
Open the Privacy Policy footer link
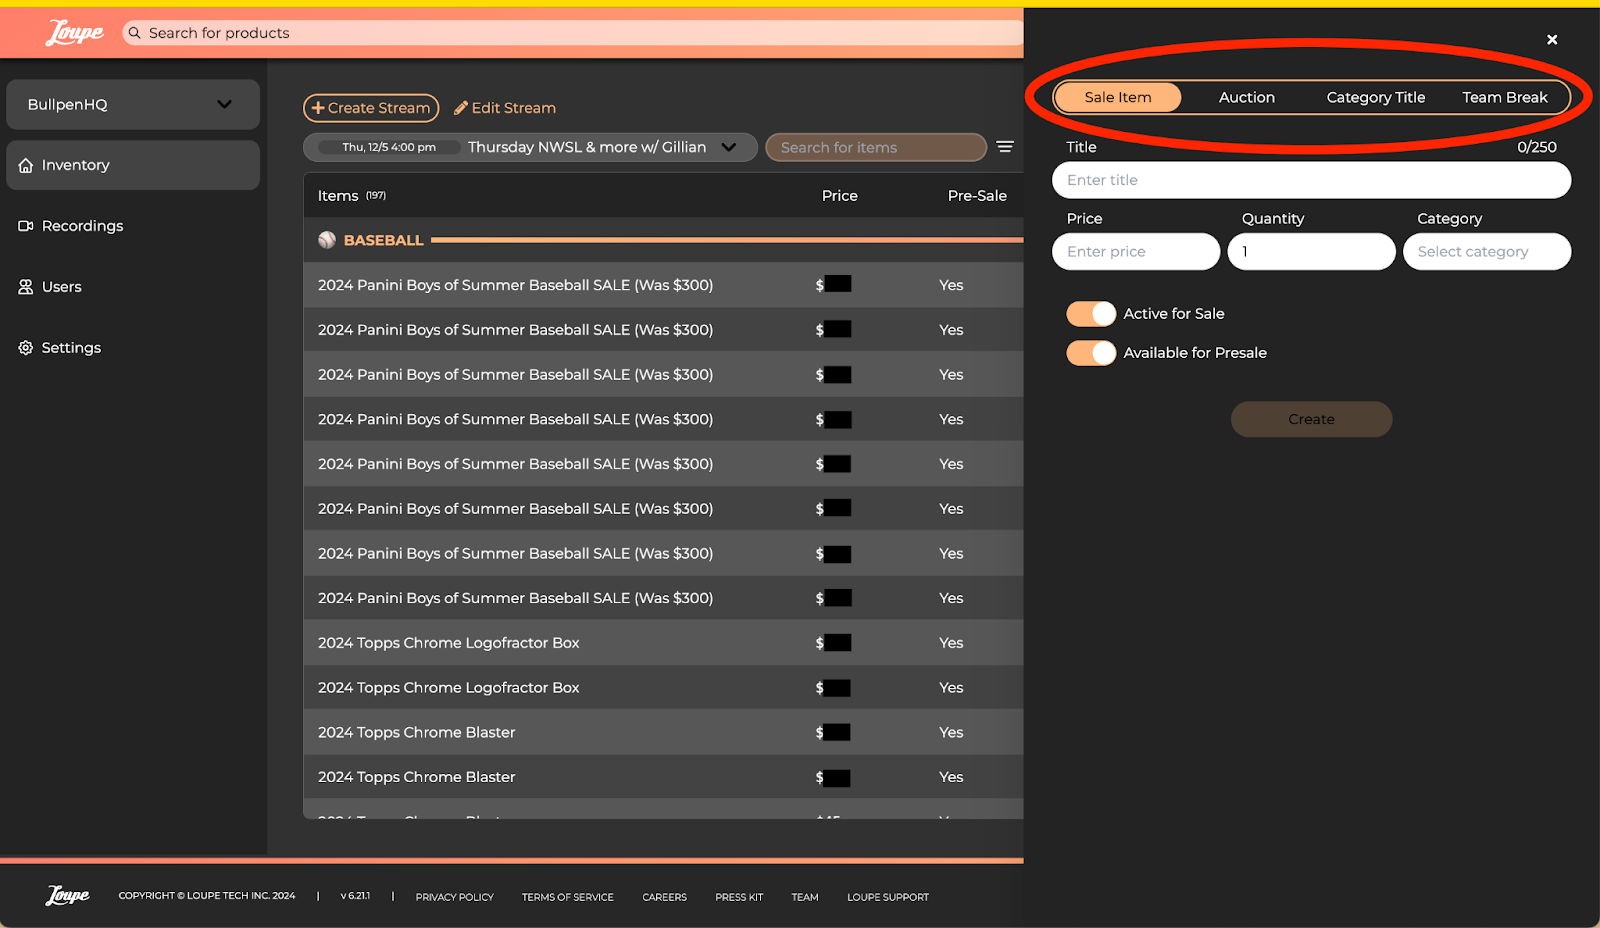pos(454,897)
